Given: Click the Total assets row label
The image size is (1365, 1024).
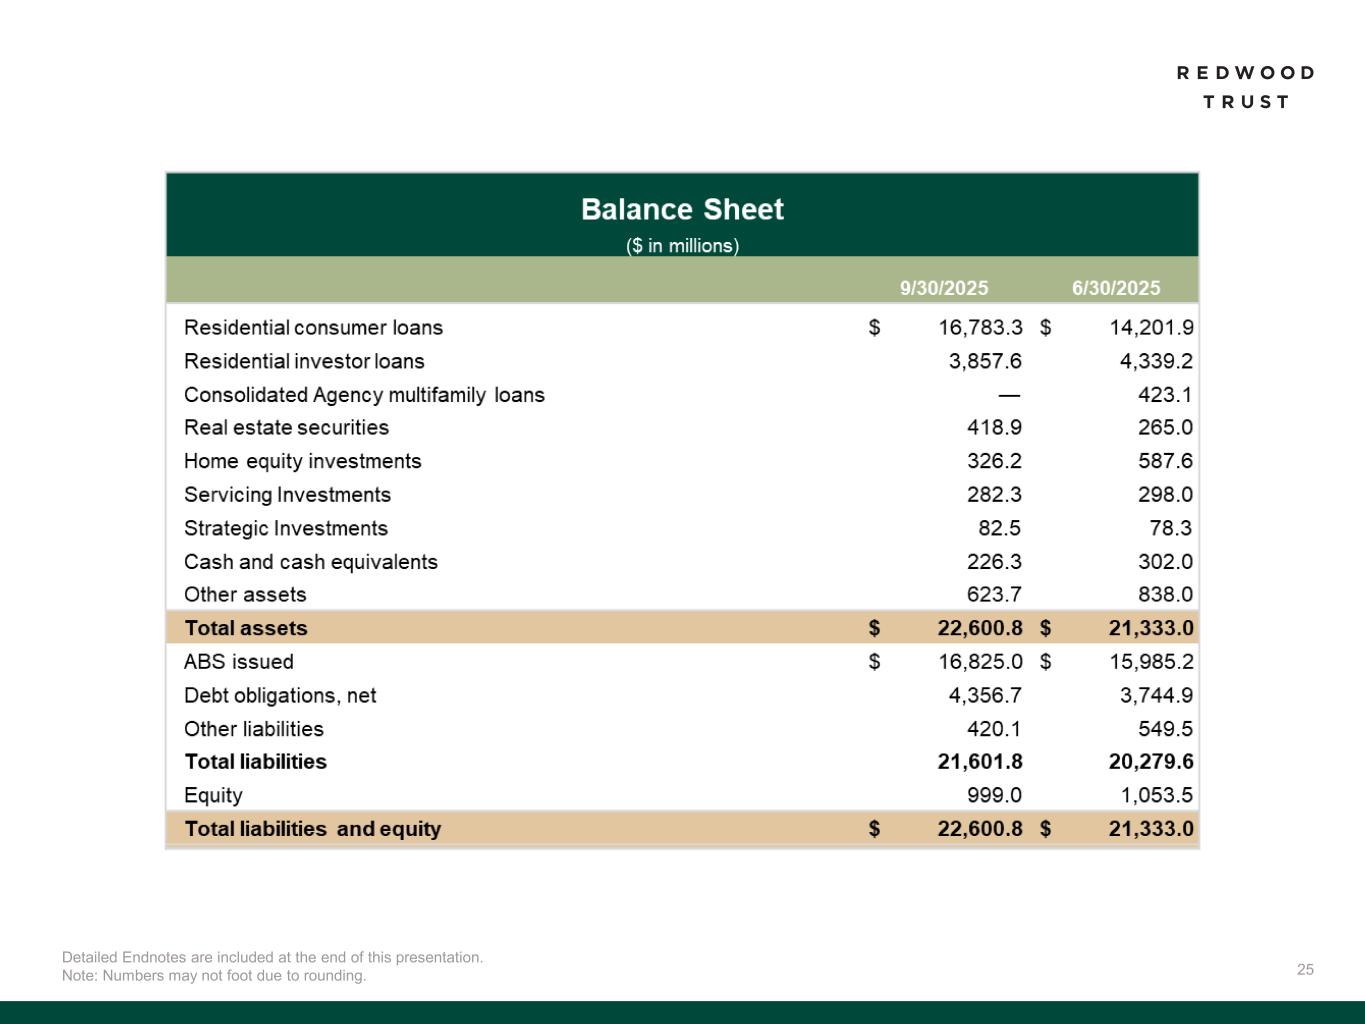Looking at the screenshot, I should point(246,628).
